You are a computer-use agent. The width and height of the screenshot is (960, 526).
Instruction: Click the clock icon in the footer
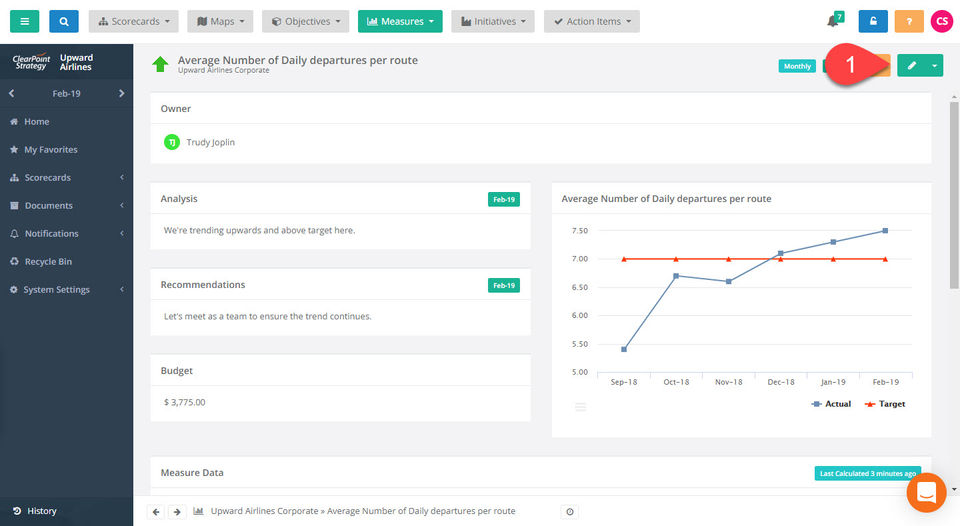click(570, 511)
